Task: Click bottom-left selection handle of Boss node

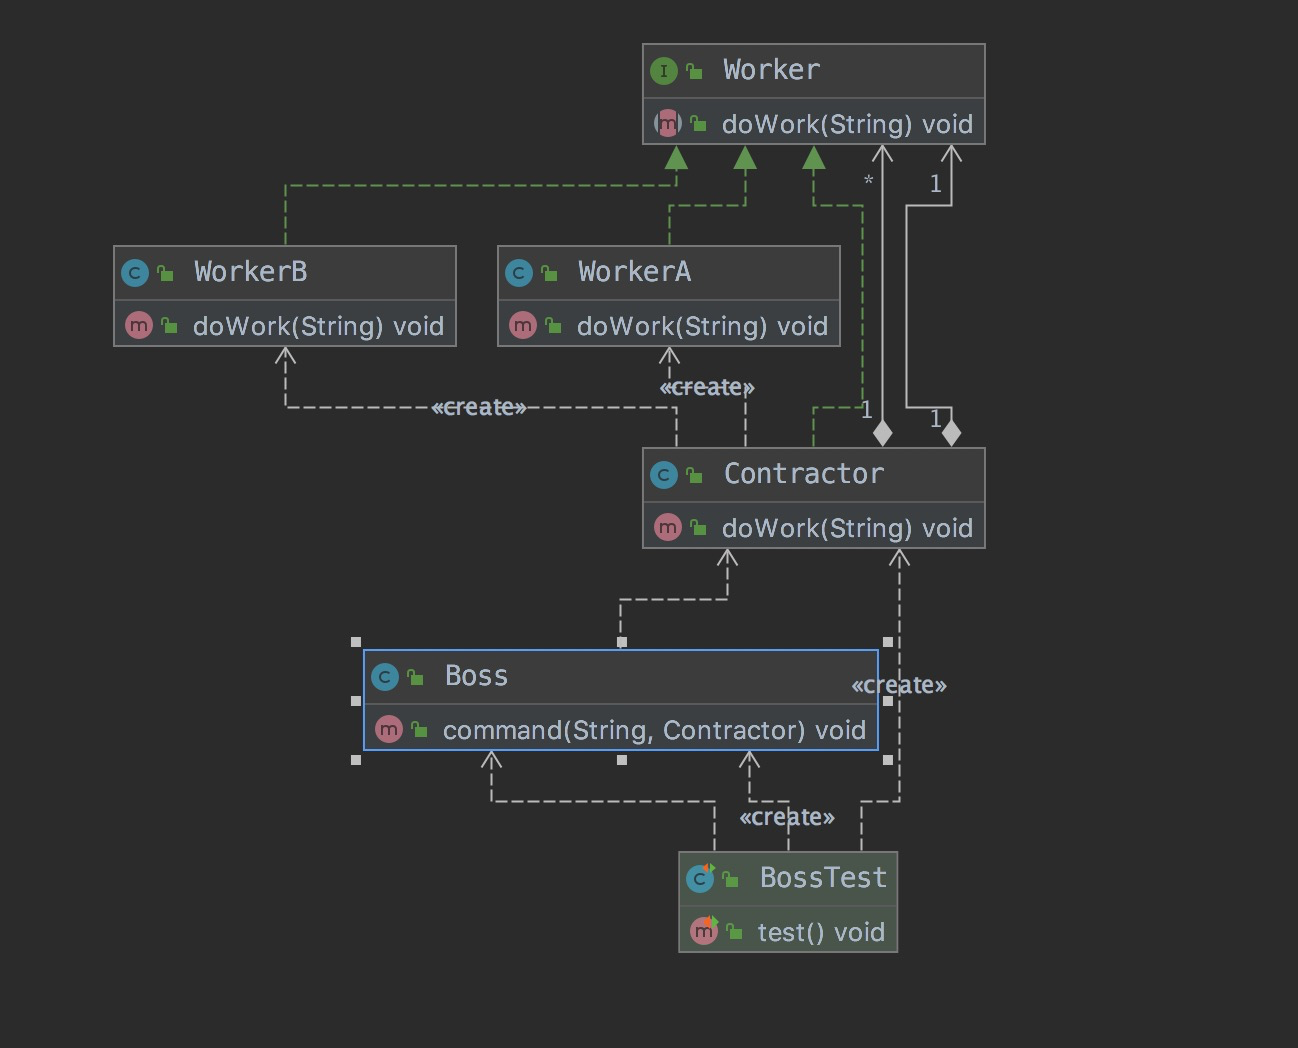Action: (356, 760)
